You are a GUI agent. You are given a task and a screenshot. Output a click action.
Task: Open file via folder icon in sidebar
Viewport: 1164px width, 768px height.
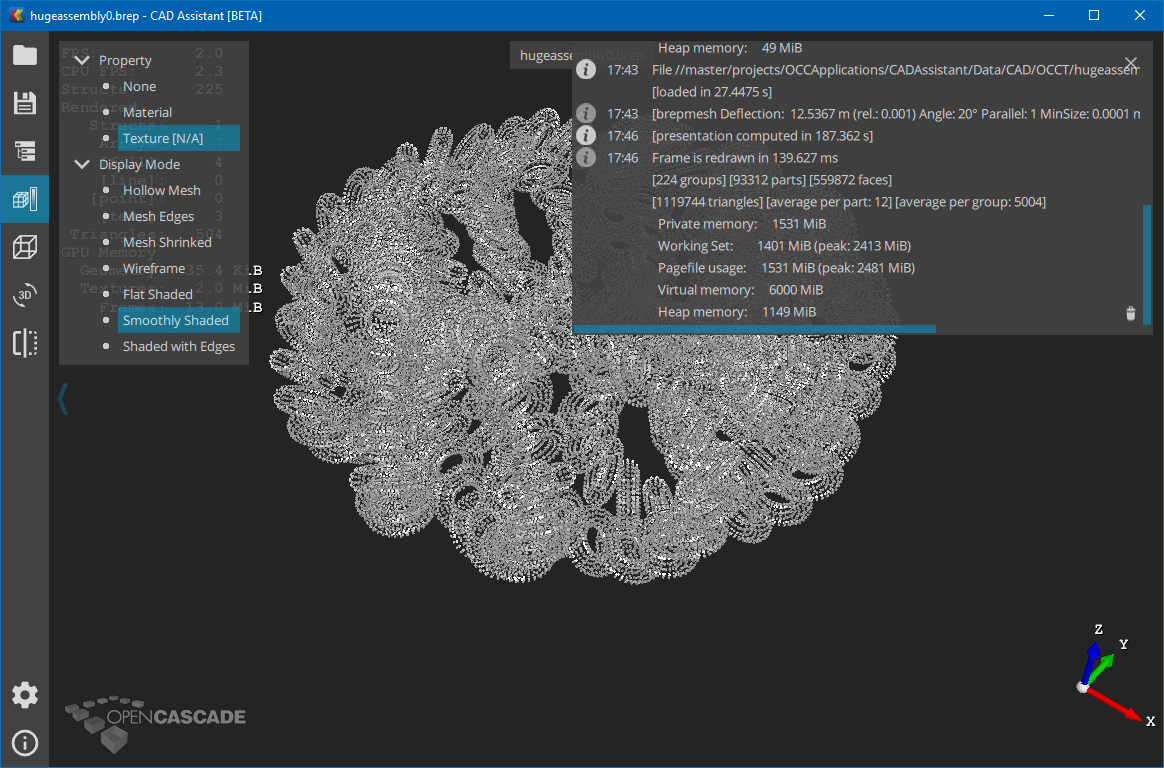click(24, 55)
